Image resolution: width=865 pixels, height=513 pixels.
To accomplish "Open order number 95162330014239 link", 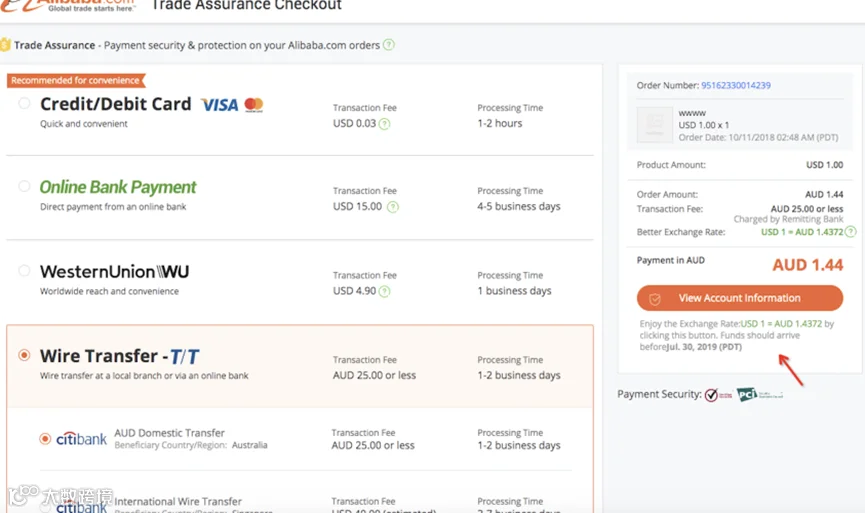I will [736, 86].
